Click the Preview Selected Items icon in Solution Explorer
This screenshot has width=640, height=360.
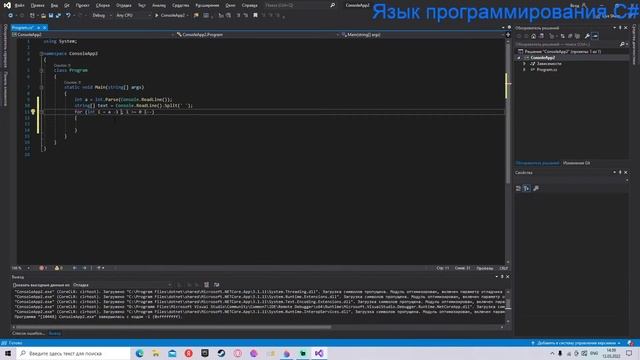(x=595, y=36)
